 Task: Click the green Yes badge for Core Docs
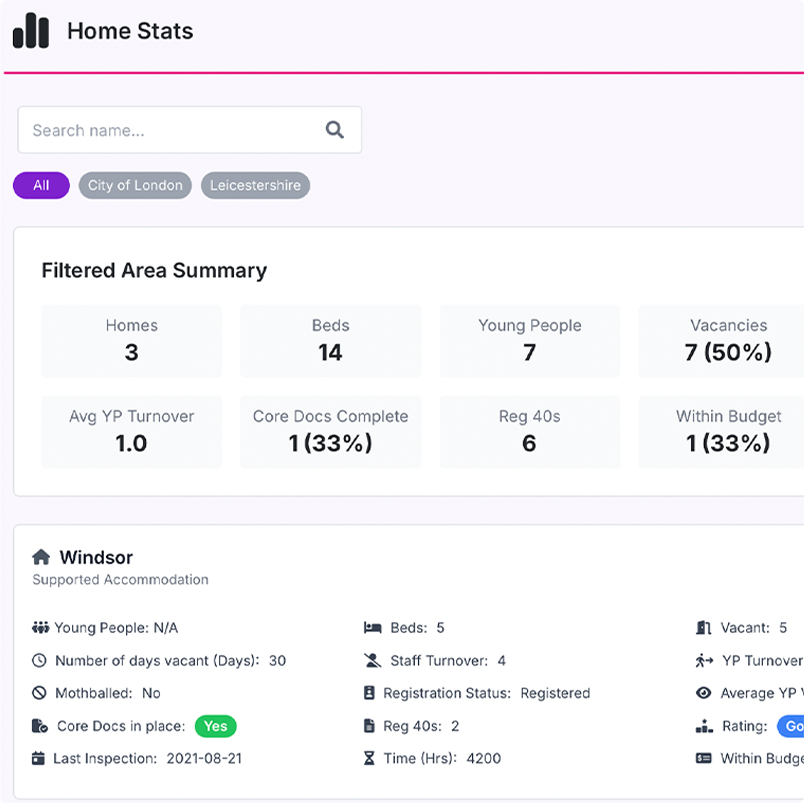pos(215,726)
